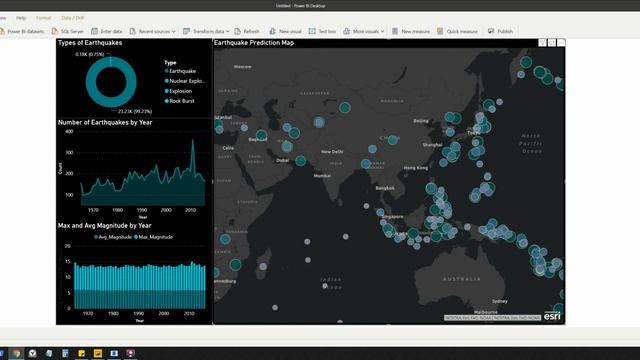Click the Sydney label on map
The height and width of the screenshot is (360, 640).
[x=500, y=301]
